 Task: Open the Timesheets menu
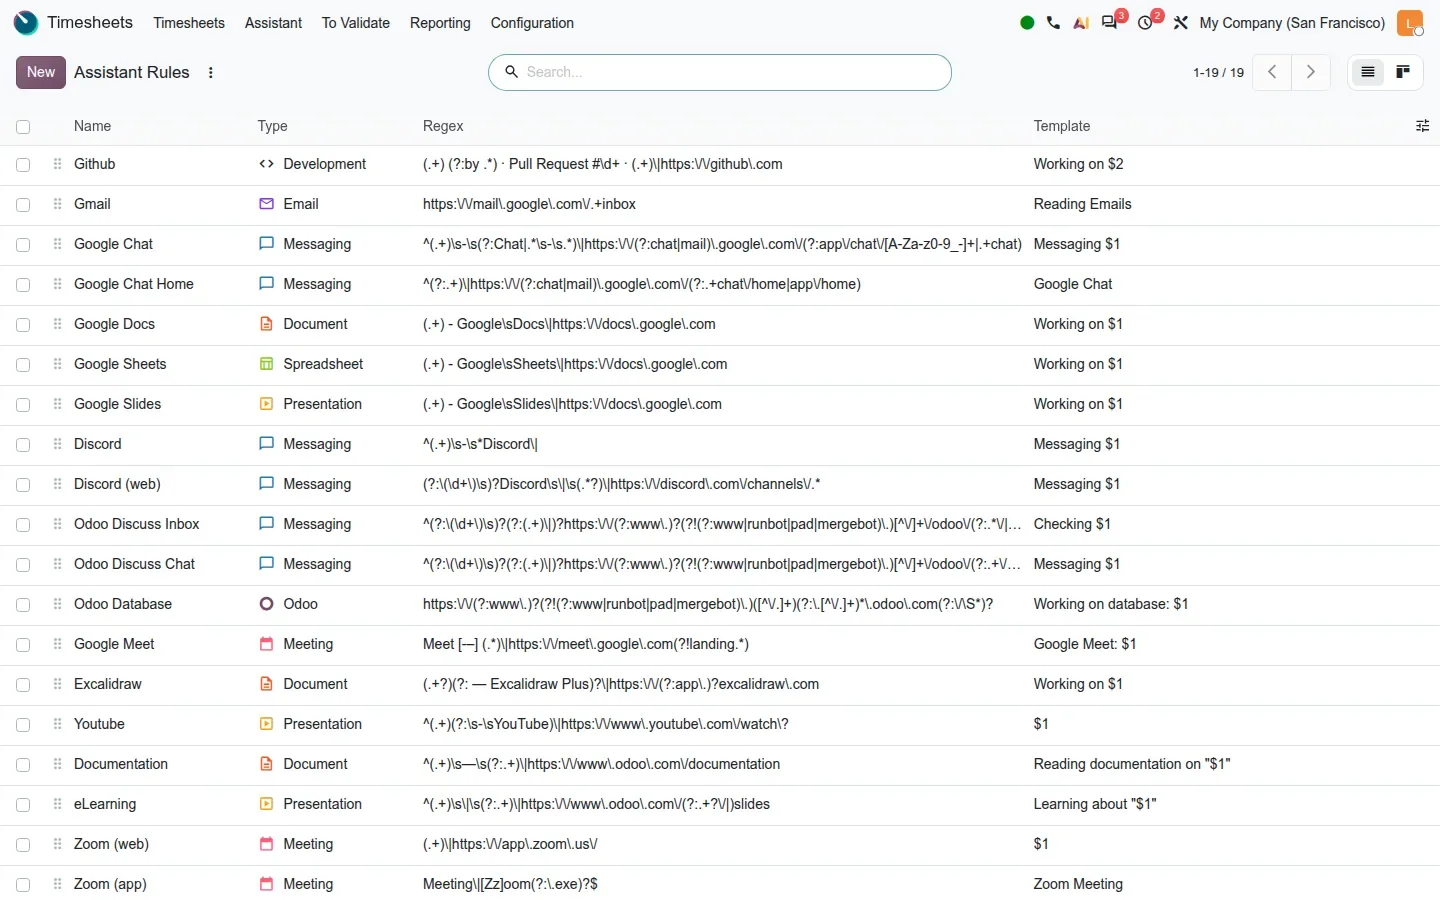coord(189,22)
